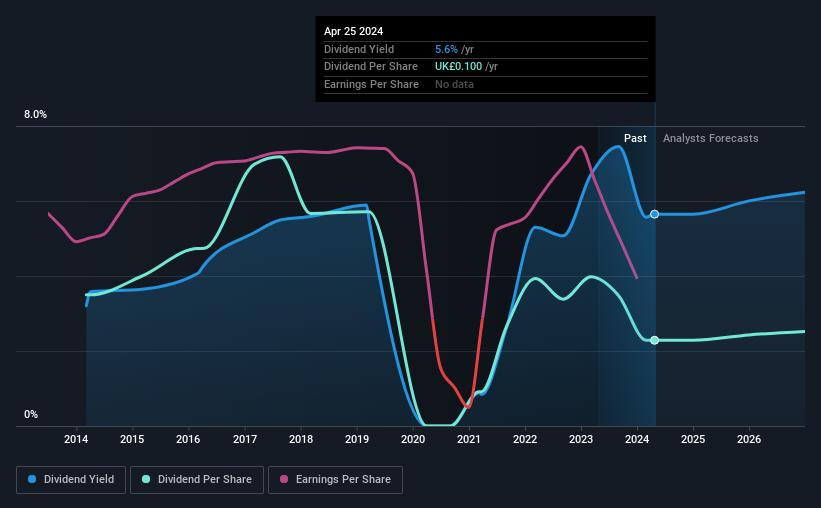
Task: Click the 2021 x-axis label
Action: tap(469, 439)
